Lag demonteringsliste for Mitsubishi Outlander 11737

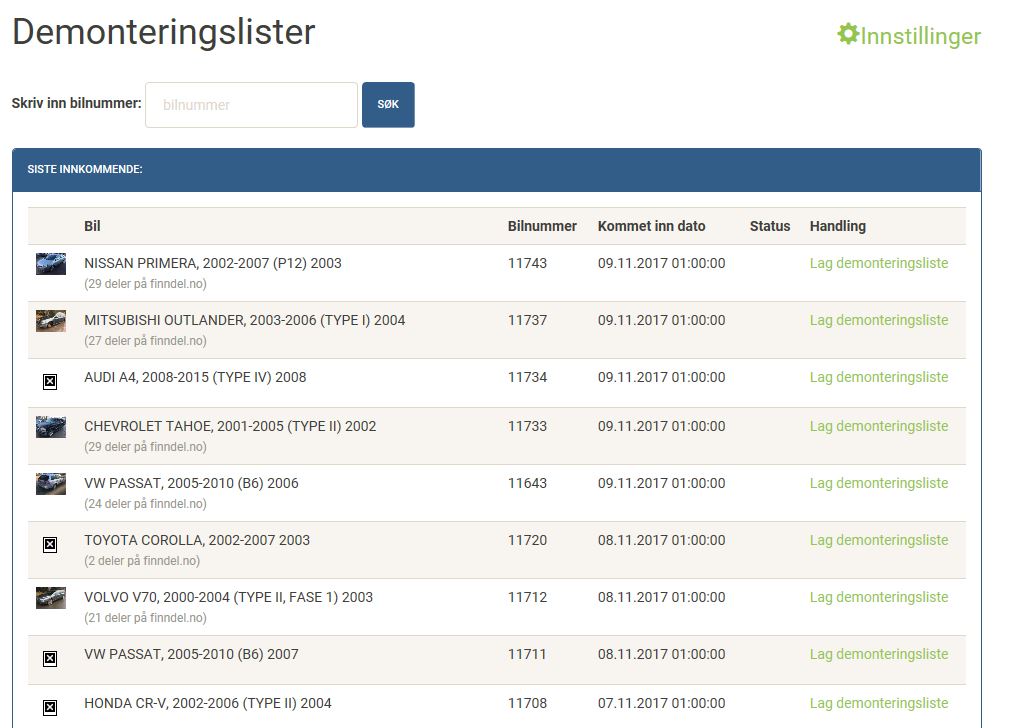[x=878, y=320]
